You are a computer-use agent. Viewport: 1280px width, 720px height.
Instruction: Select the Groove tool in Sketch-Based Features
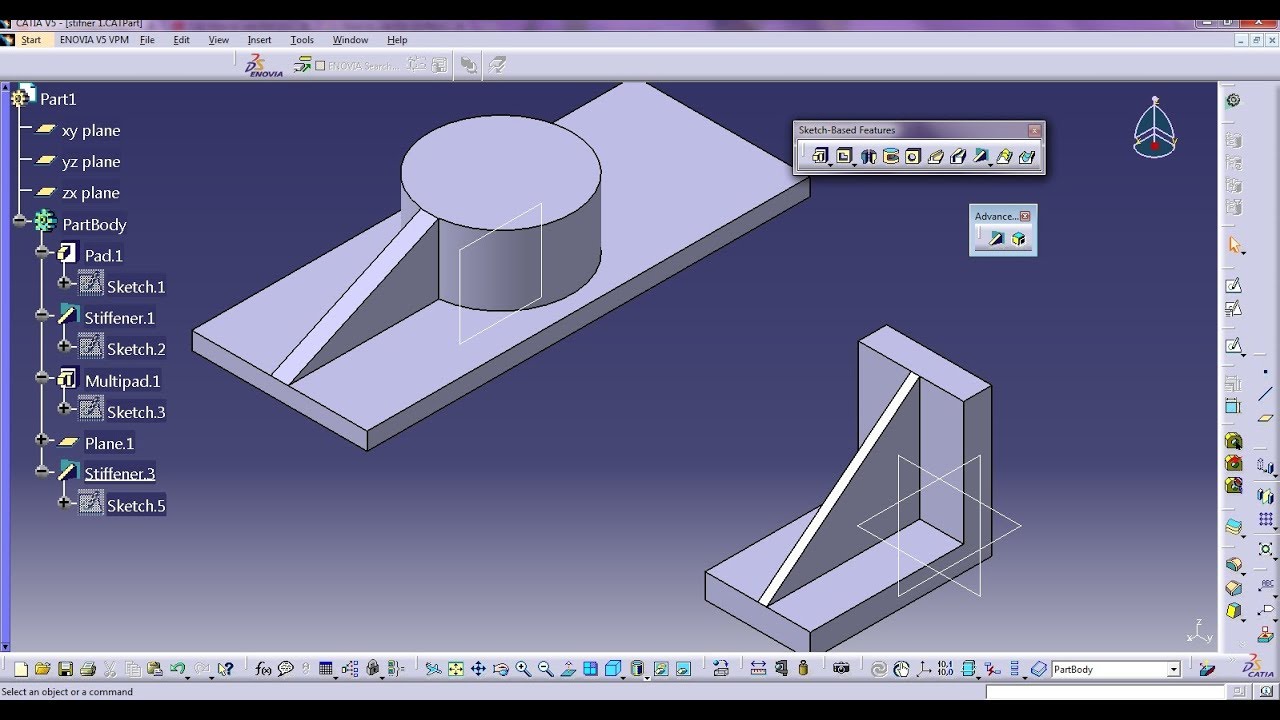coord(891,156)
